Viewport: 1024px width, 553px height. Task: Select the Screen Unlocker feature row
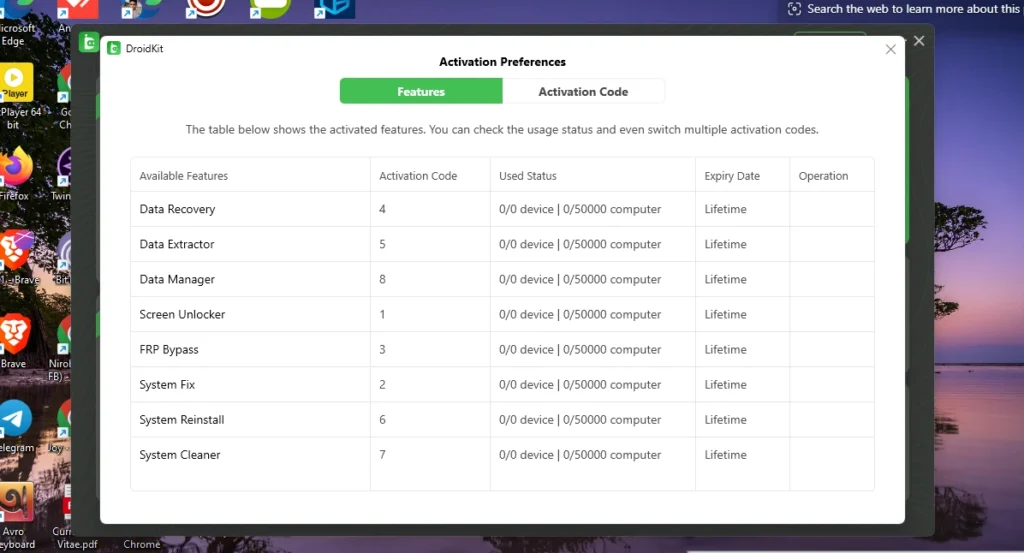point(502,315)
